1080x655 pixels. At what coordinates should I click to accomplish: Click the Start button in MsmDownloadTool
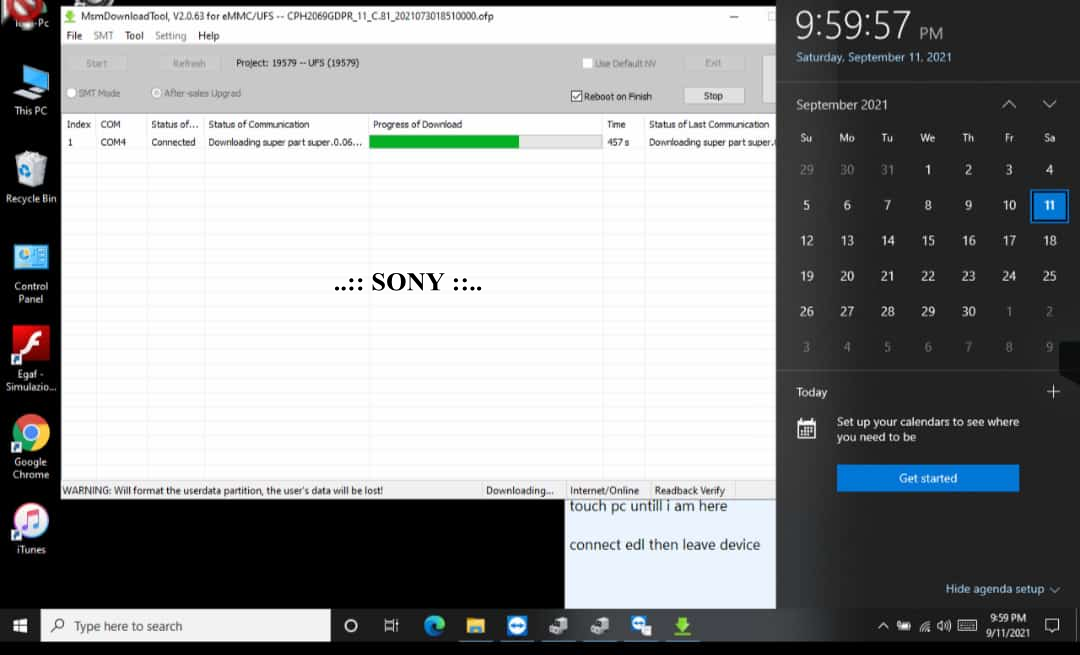click(96, 63)
